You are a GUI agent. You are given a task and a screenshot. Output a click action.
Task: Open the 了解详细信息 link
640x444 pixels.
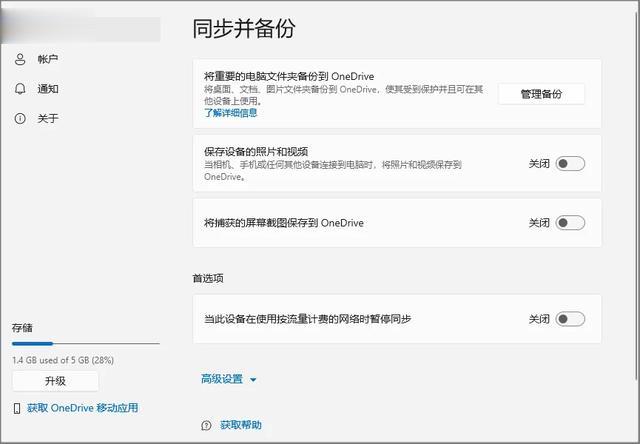point(231,113)
